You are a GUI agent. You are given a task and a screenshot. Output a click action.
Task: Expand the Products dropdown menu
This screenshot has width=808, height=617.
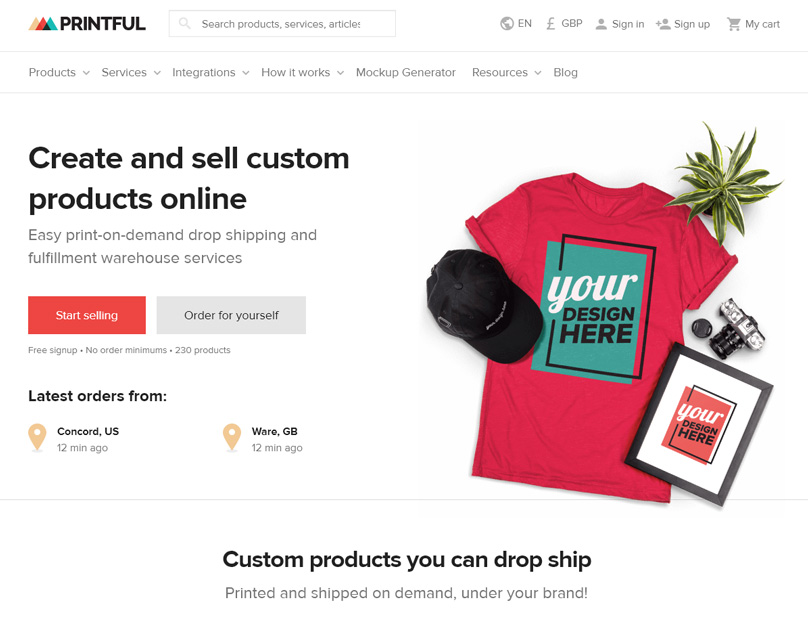pos(59,73)
